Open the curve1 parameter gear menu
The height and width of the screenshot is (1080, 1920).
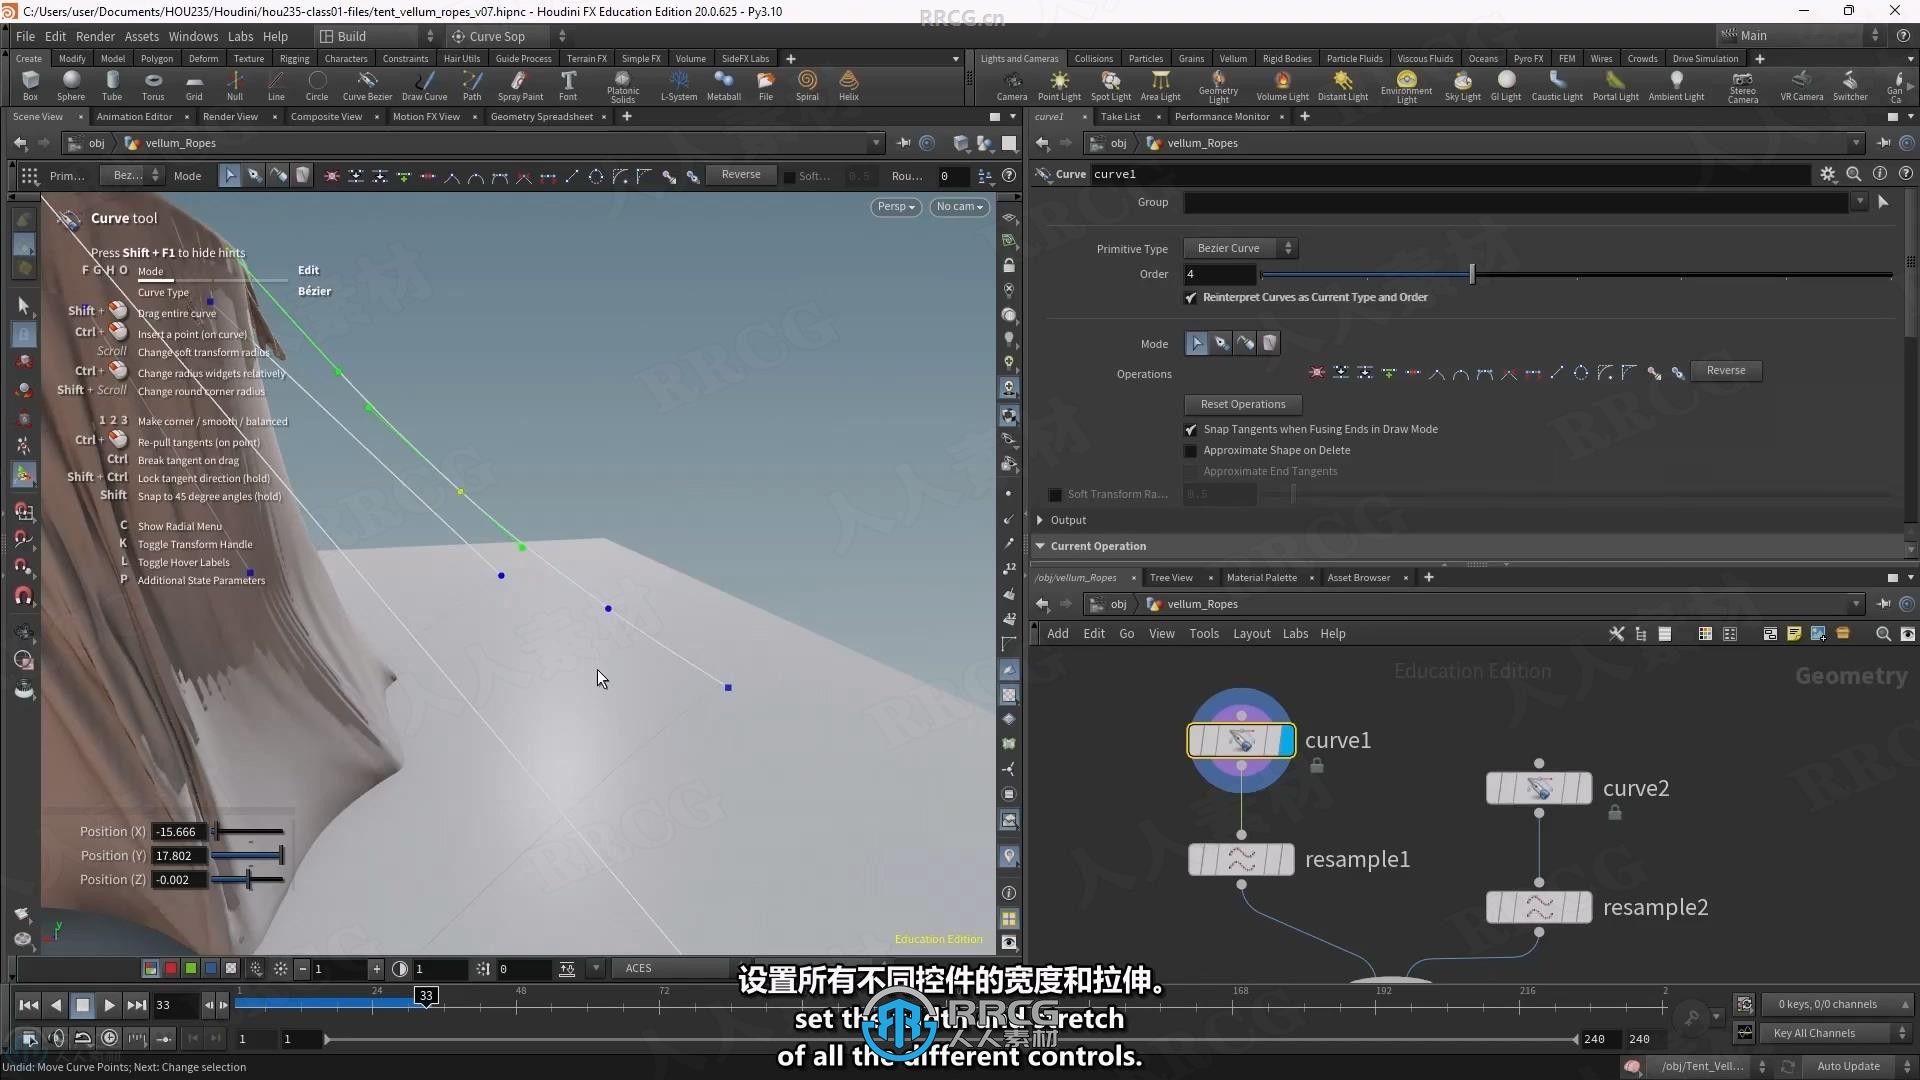point(1828,174)
